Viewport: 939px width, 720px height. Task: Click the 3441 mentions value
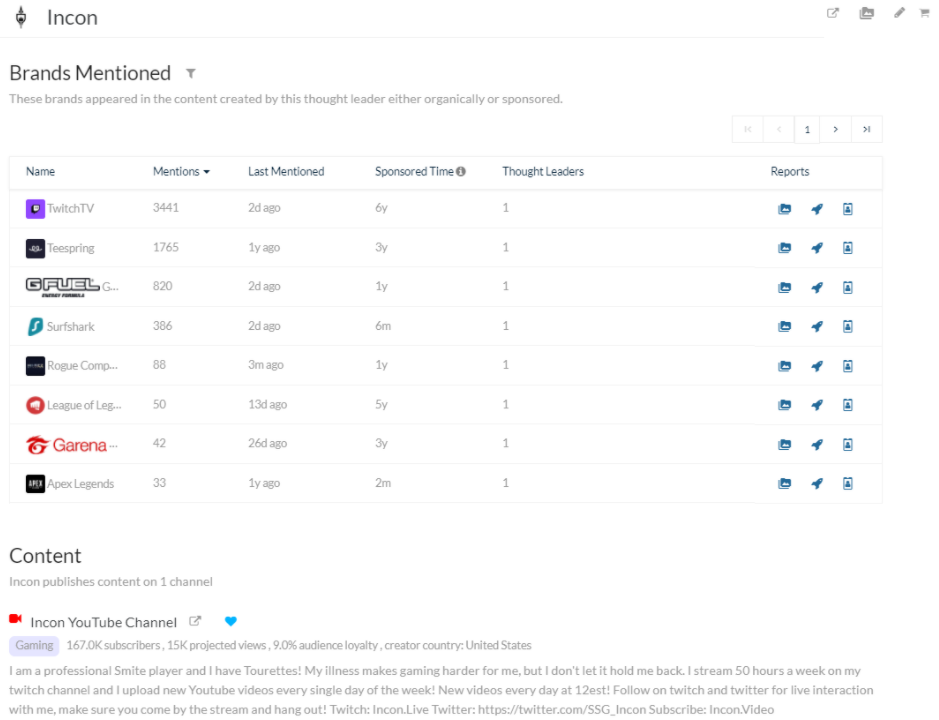[165, 207]
